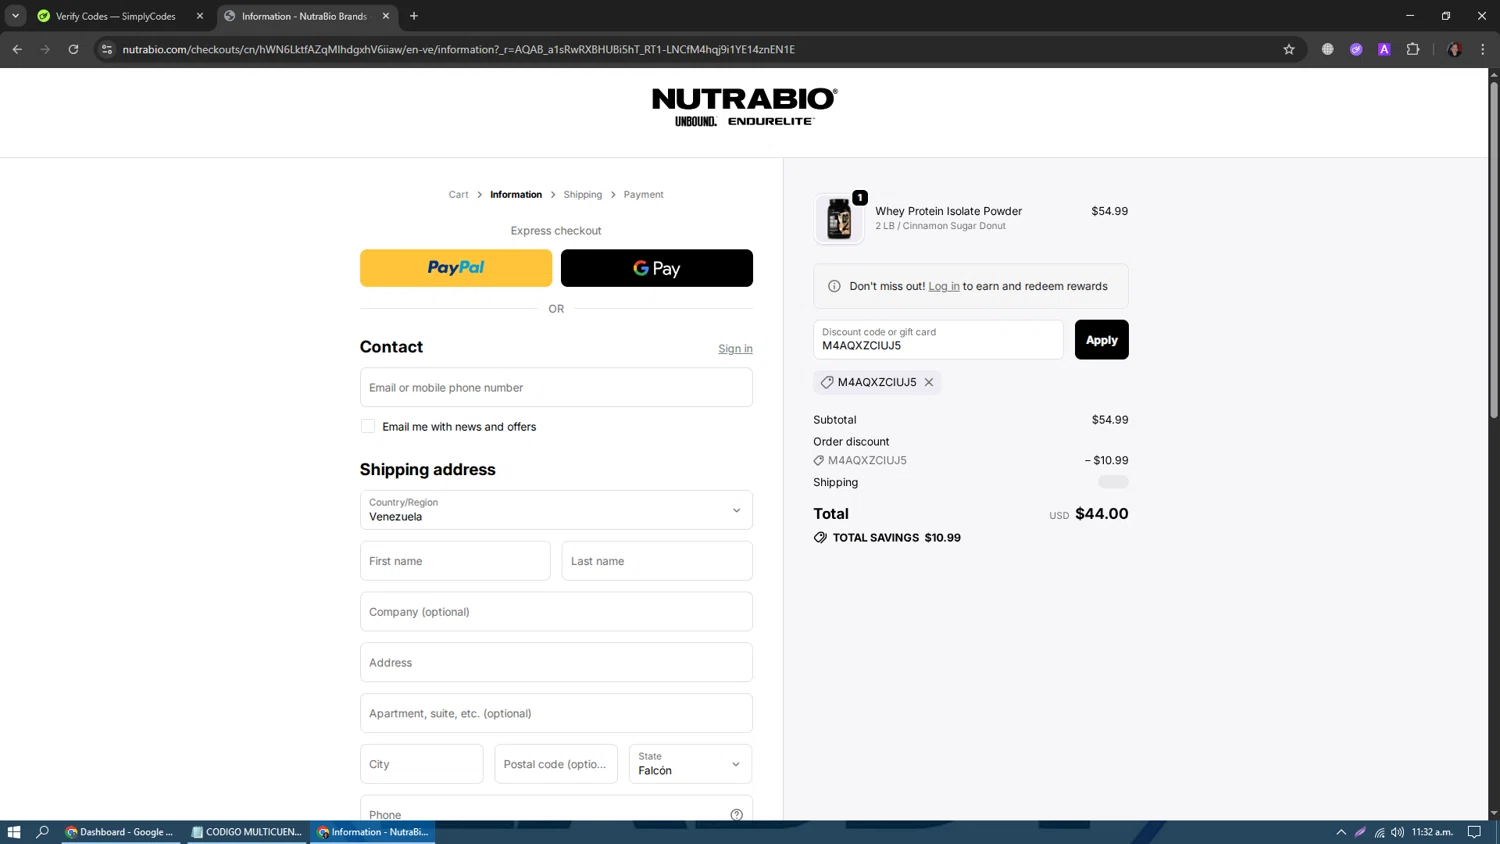Open CODIGO MULTICUEN taskbar window

(x=247, y=832)
